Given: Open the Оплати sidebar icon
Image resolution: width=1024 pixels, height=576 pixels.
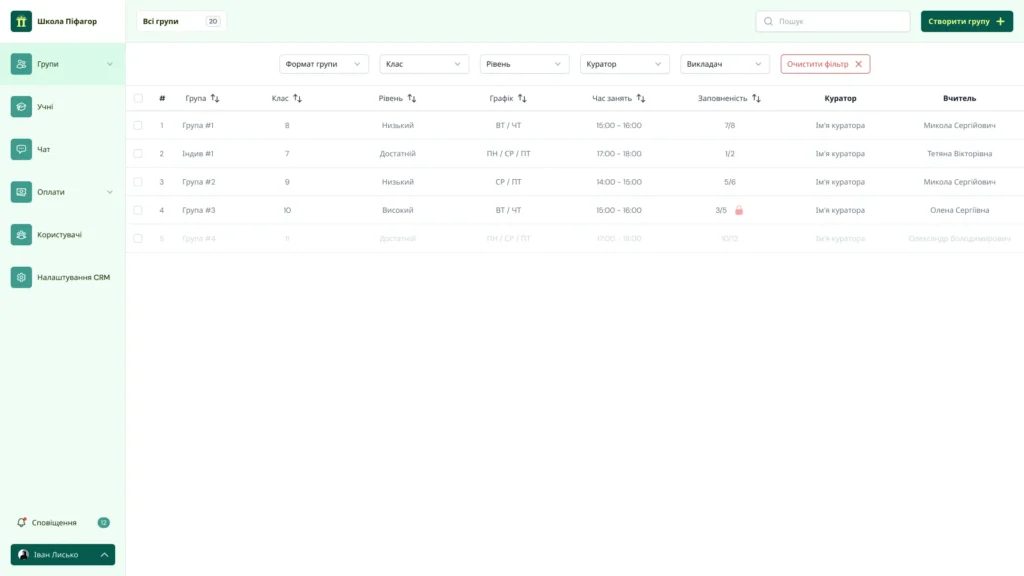Looking at the screenshot, I should [x=21, y=192].
